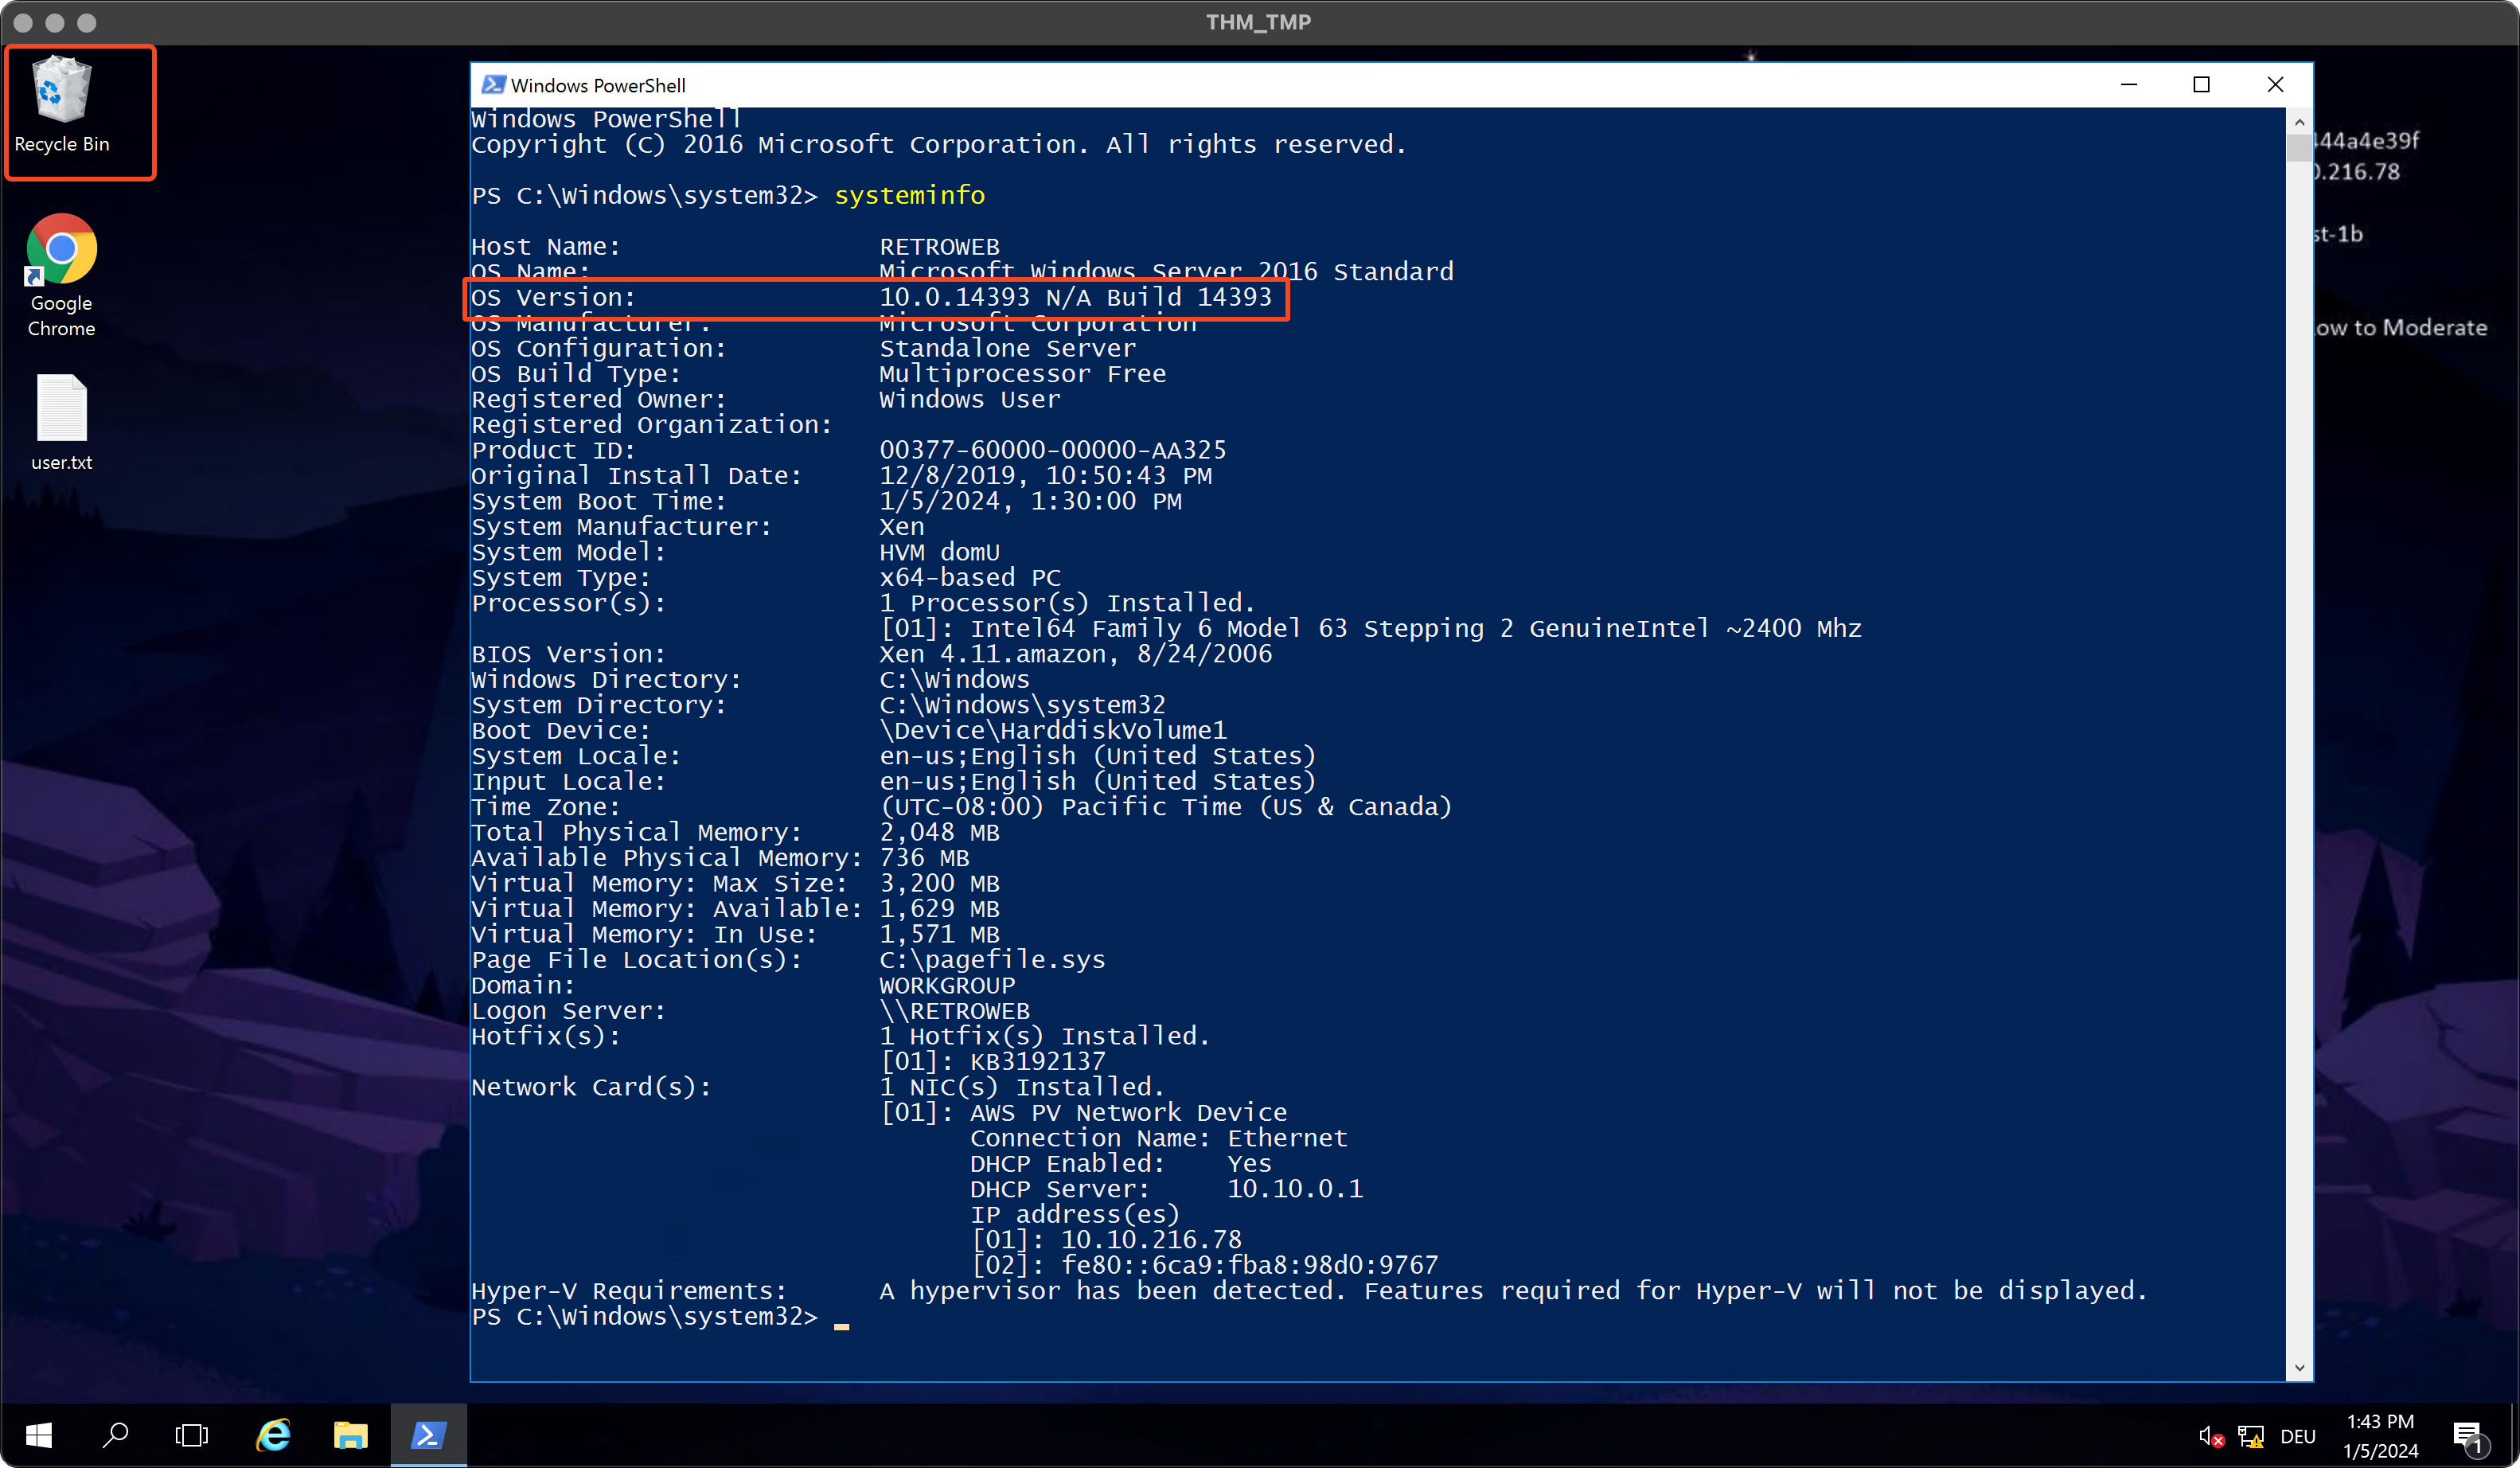Image resolution: width=2520 pixels, height=1468 pixels.
Task: Click Product ID 00377-60000-00000-AA325
Action: point(1052,450)
